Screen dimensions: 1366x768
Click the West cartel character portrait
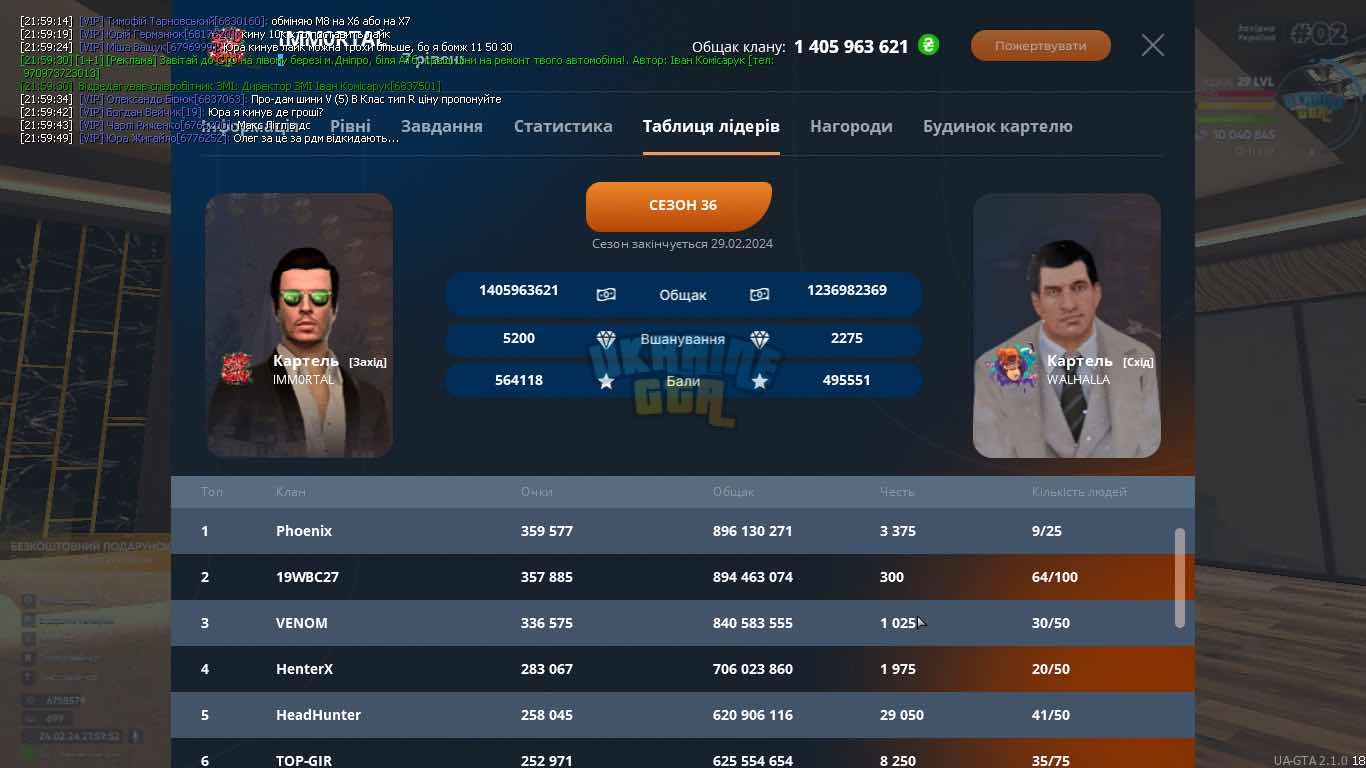pyautogui.click(x=300, y=325)
